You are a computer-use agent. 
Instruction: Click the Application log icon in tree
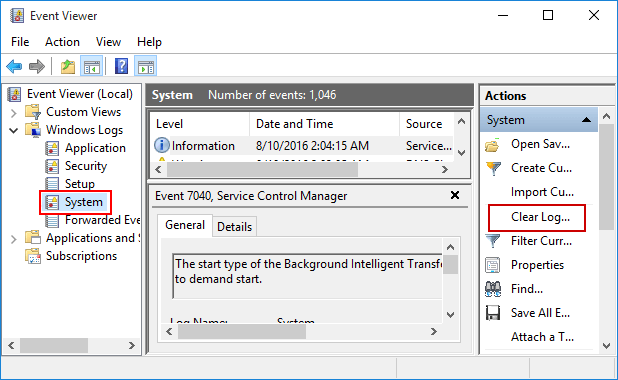[x=52, y=148]
